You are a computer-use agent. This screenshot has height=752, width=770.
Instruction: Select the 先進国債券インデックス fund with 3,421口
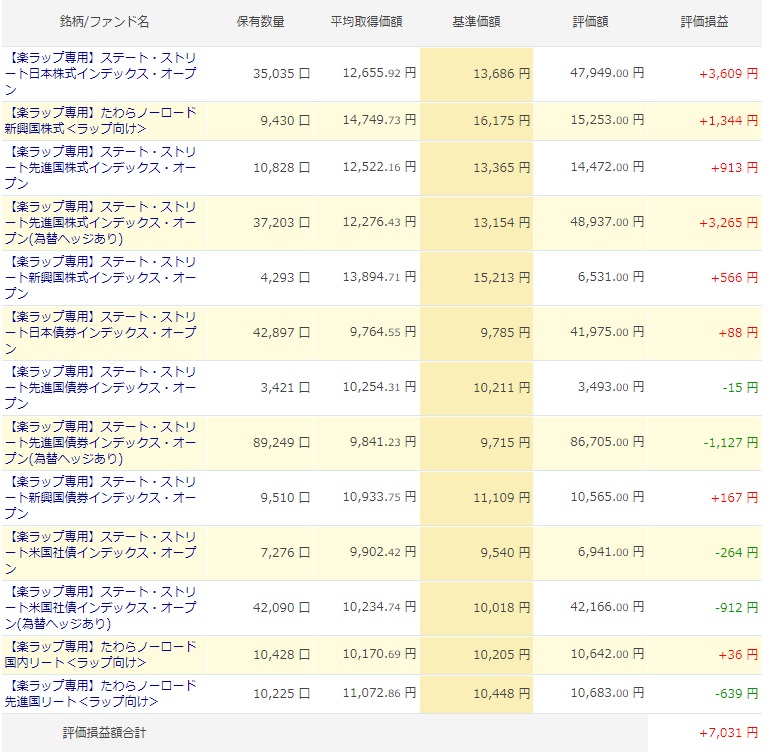point(101,388)
